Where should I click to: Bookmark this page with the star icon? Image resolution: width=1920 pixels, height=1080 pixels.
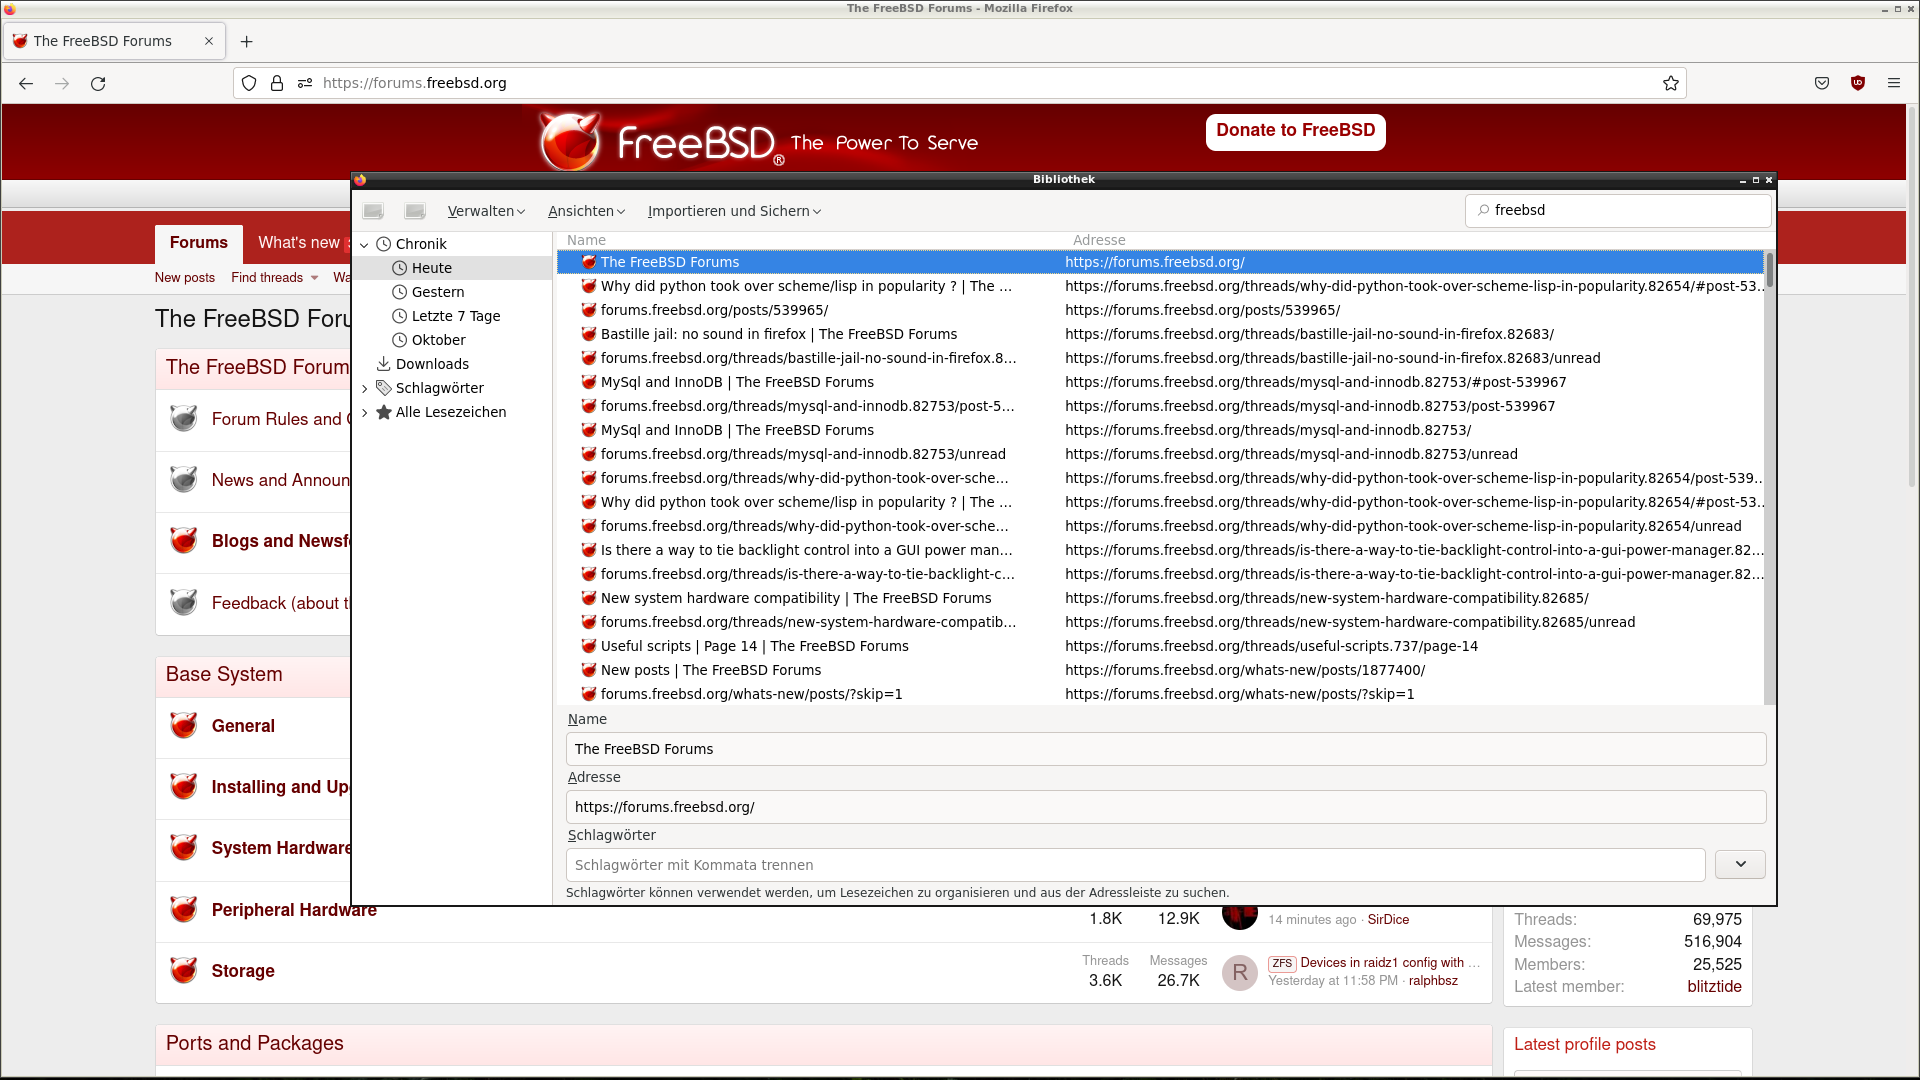pos(1670,83)
